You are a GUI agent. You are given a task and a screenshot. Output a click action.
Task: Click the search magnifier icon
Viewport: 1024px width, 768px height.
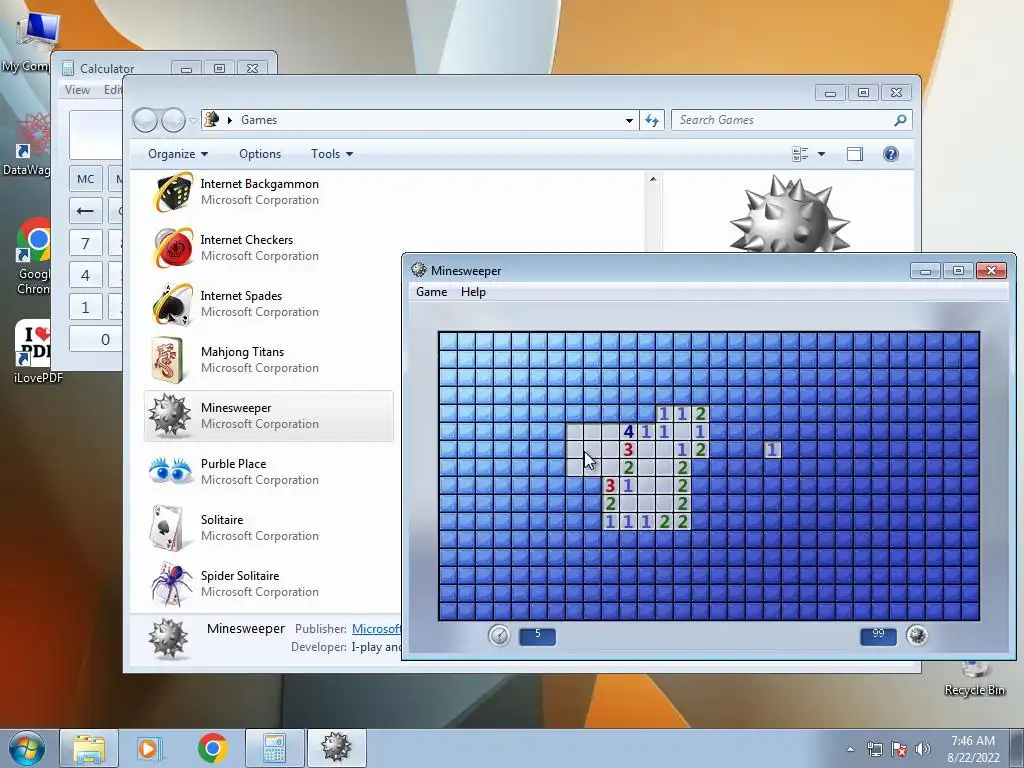[901, 120]
